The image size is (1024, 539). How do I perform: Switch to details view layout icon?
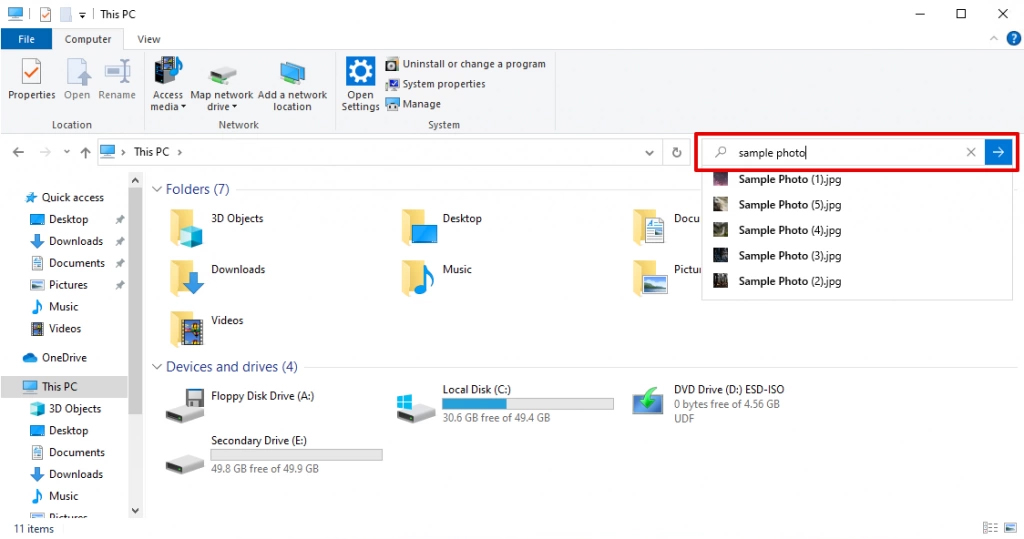point(990,527)
